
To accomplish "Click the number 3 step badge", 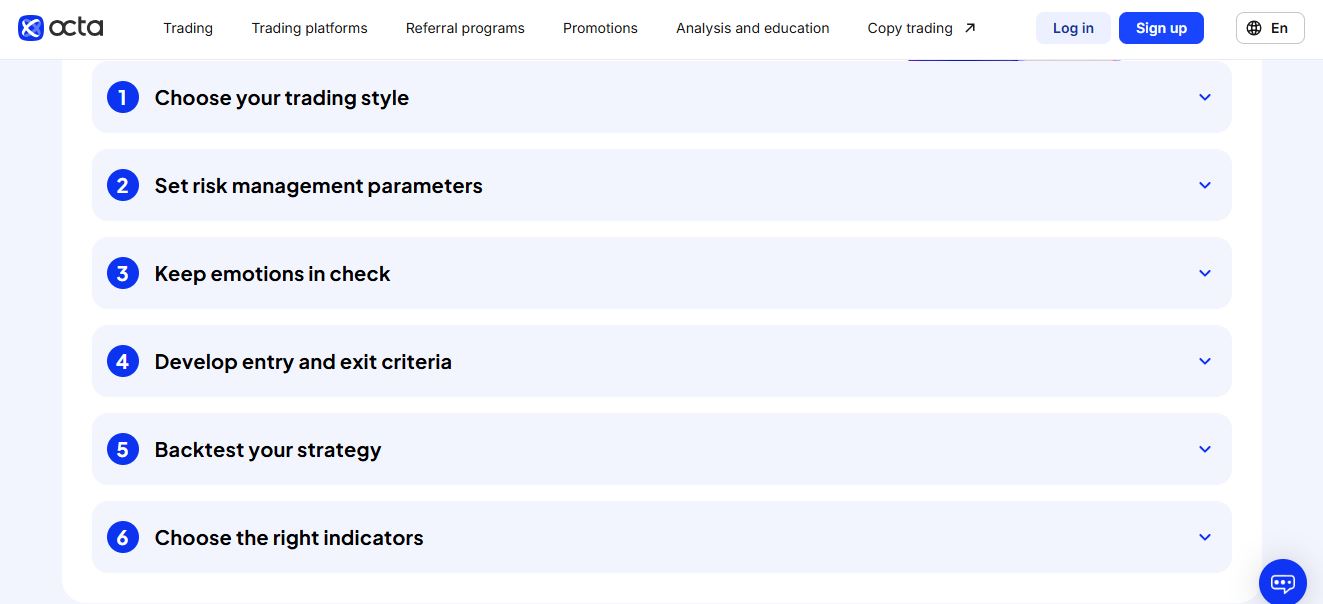I will coord(123,274).
